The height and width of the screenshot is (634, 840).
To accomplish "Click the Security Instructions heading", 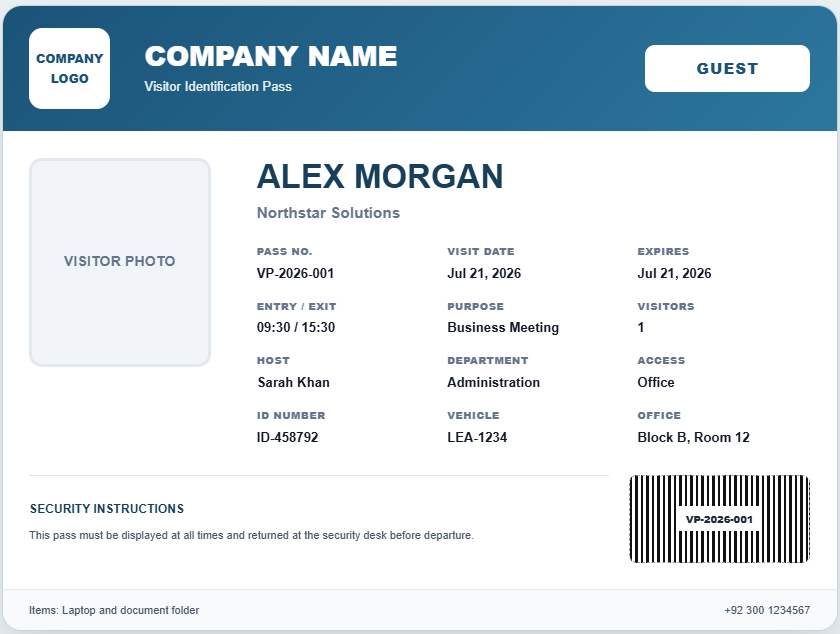I will click(x=107, y=509).
